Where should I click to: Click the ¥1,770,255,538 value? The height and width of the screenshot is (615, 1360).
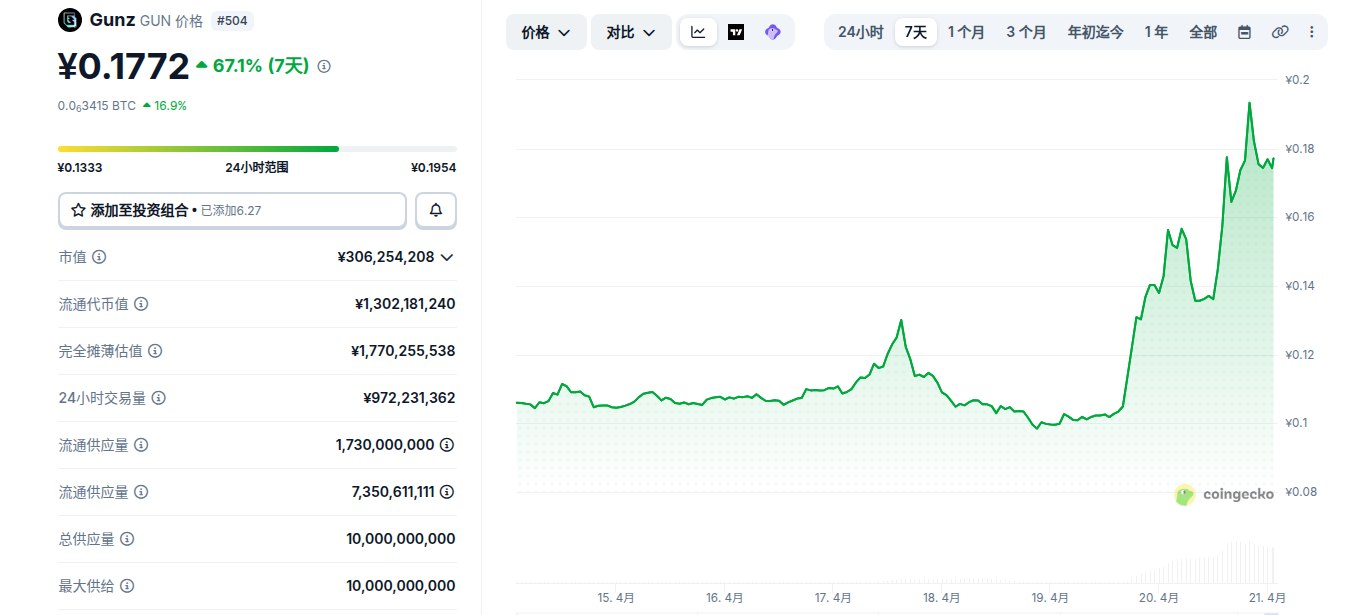click(x=403, y=351)
